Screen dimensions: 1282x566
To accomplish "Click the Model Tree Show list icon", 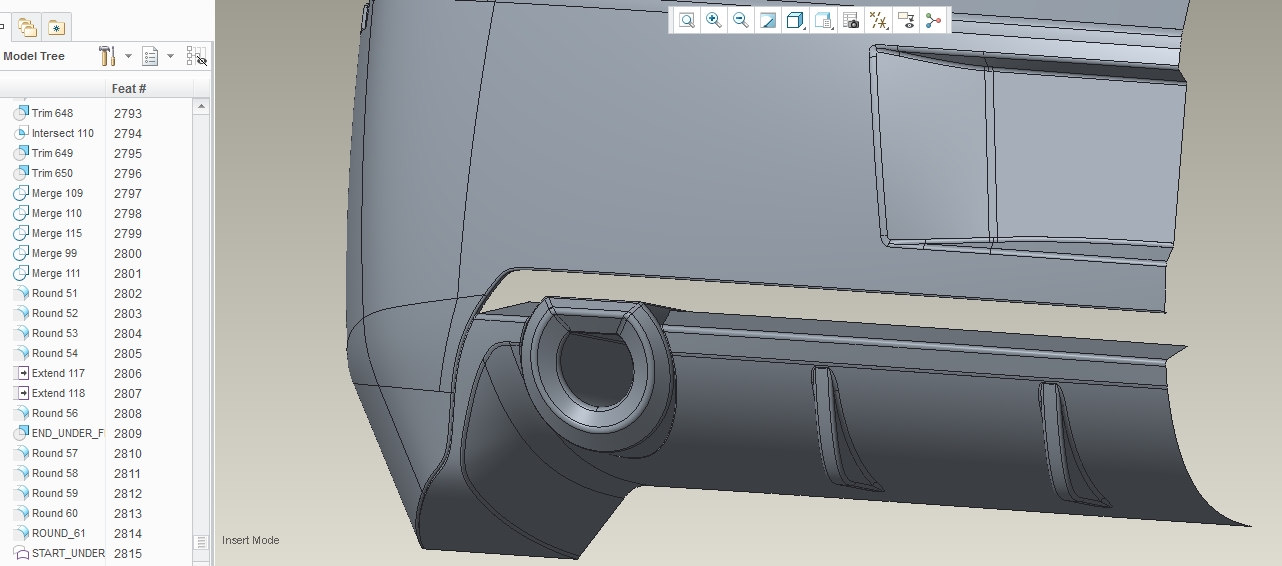I will pyautogui.click(x=150, y=56).
